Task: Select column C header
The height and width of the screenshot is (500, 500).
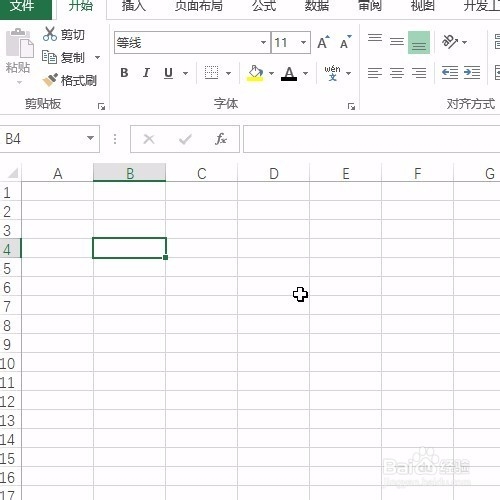Action: [x=202, y=173]
